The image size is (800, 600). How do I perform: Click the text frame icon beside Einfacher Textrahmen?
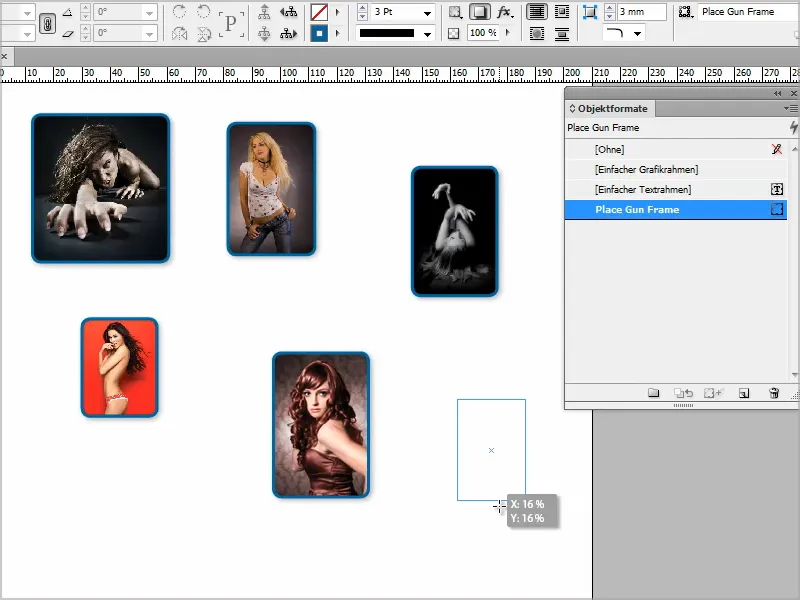point(777,189)
